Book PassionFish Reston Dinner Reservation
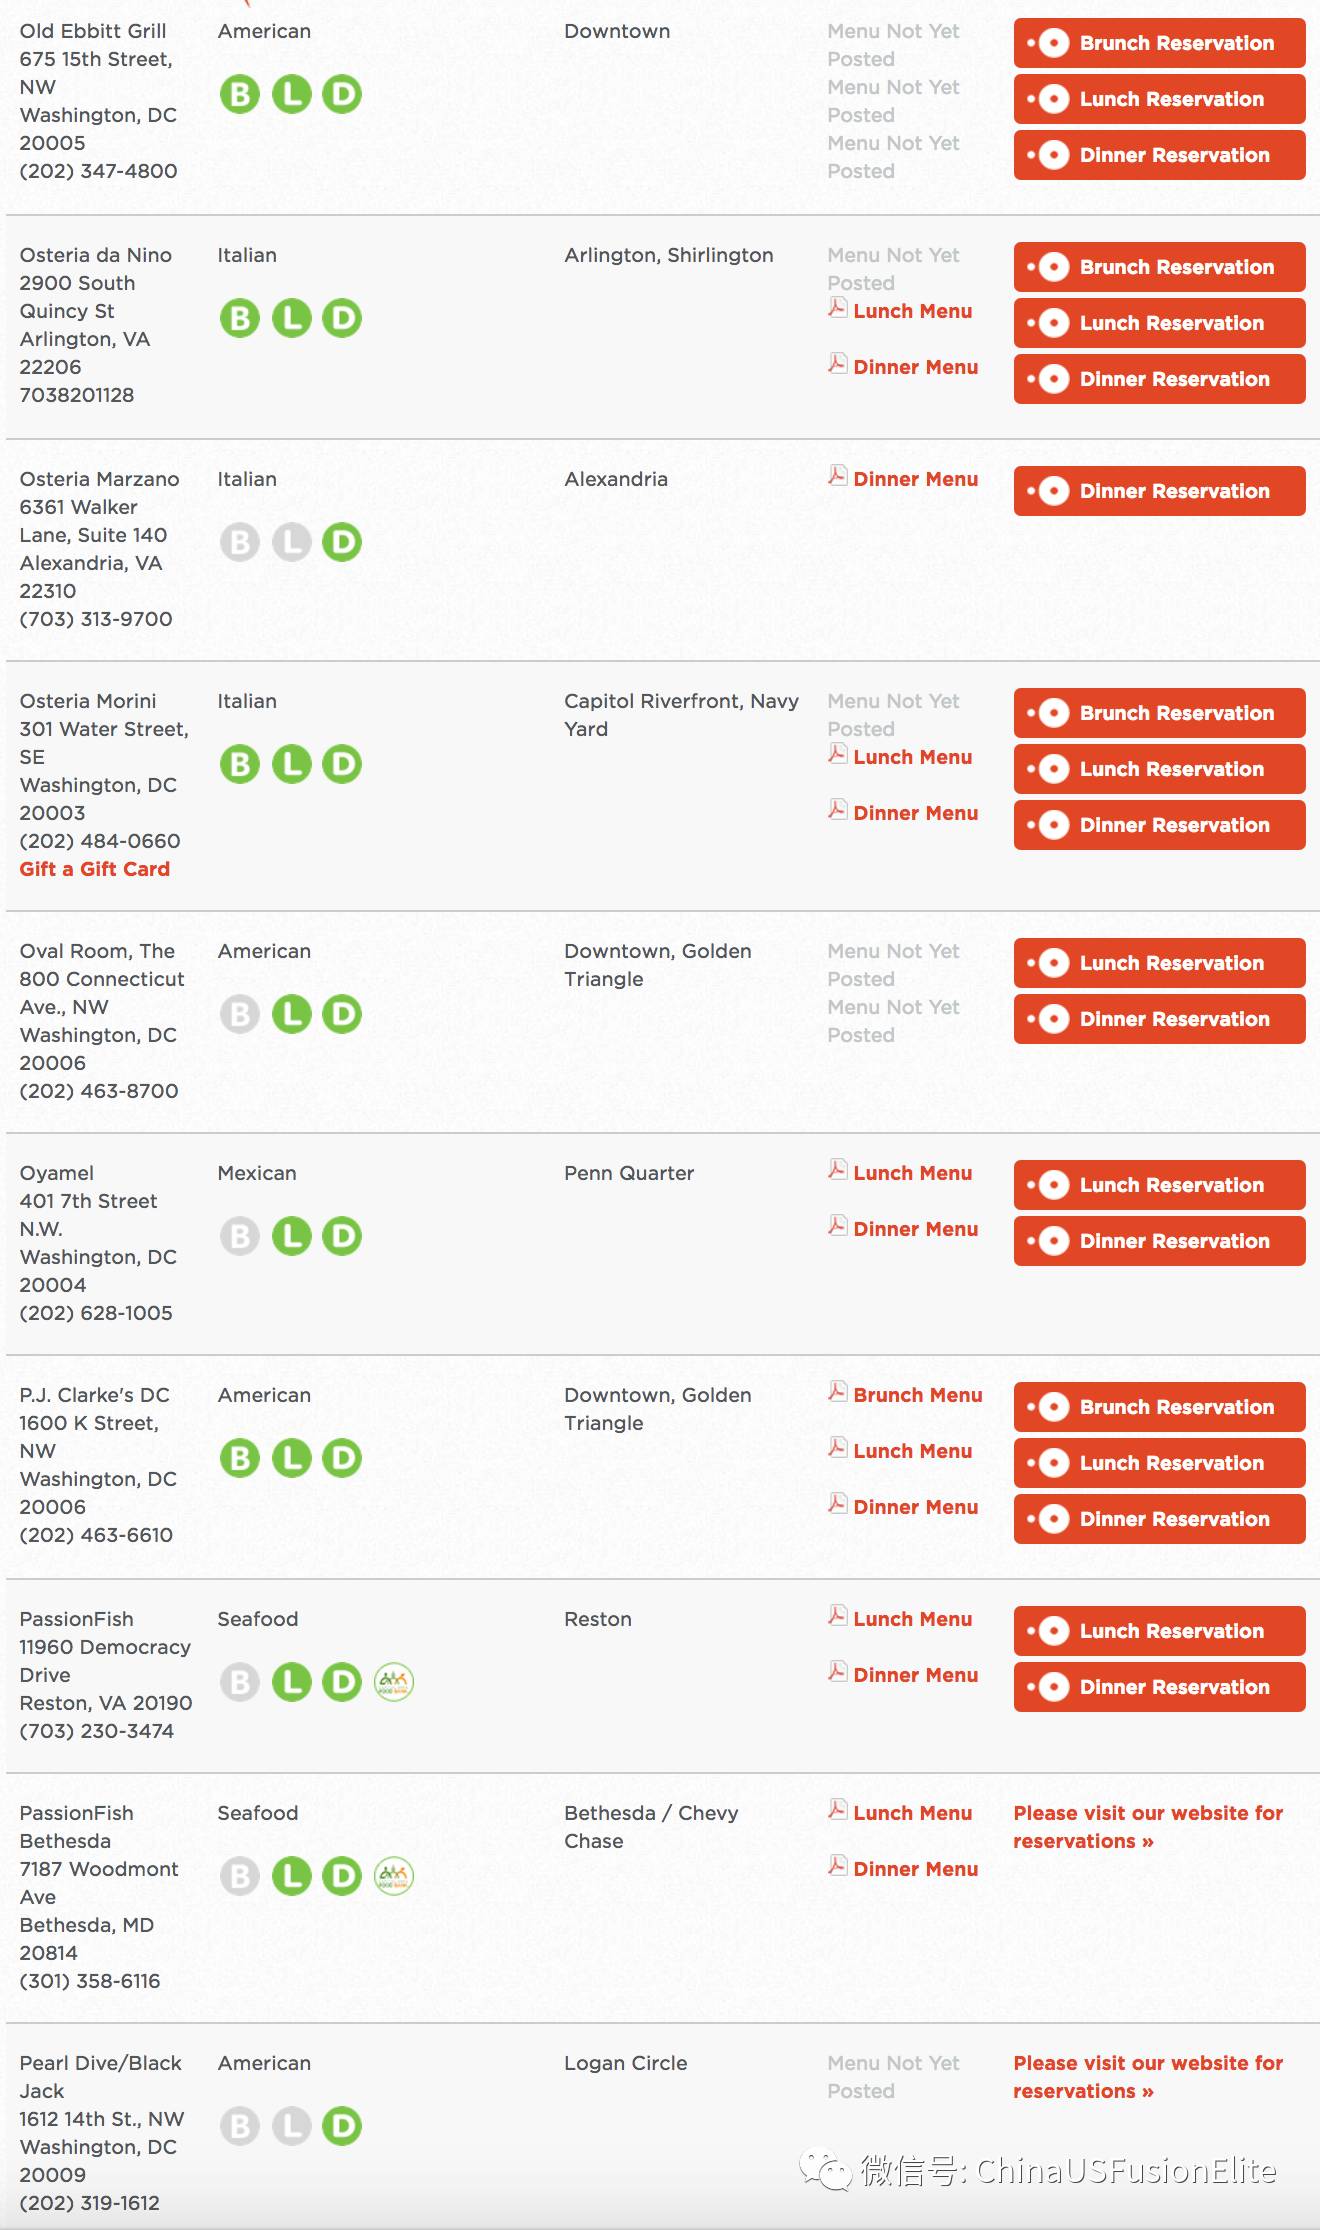The width and height of the screenshot is (1320, 2230). (1160, 1687)
